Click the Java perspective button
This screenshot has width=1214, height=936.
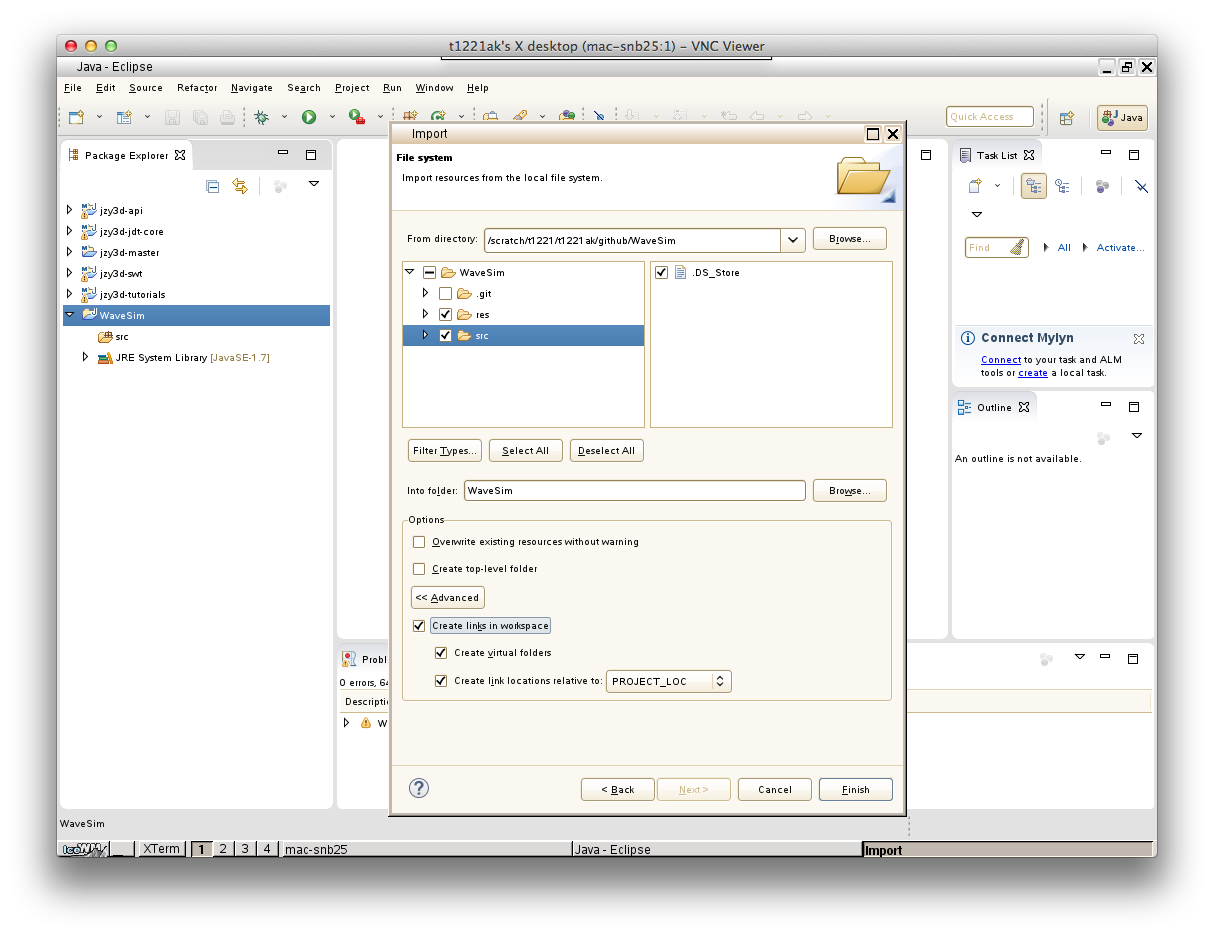(x=1122, y=117)
